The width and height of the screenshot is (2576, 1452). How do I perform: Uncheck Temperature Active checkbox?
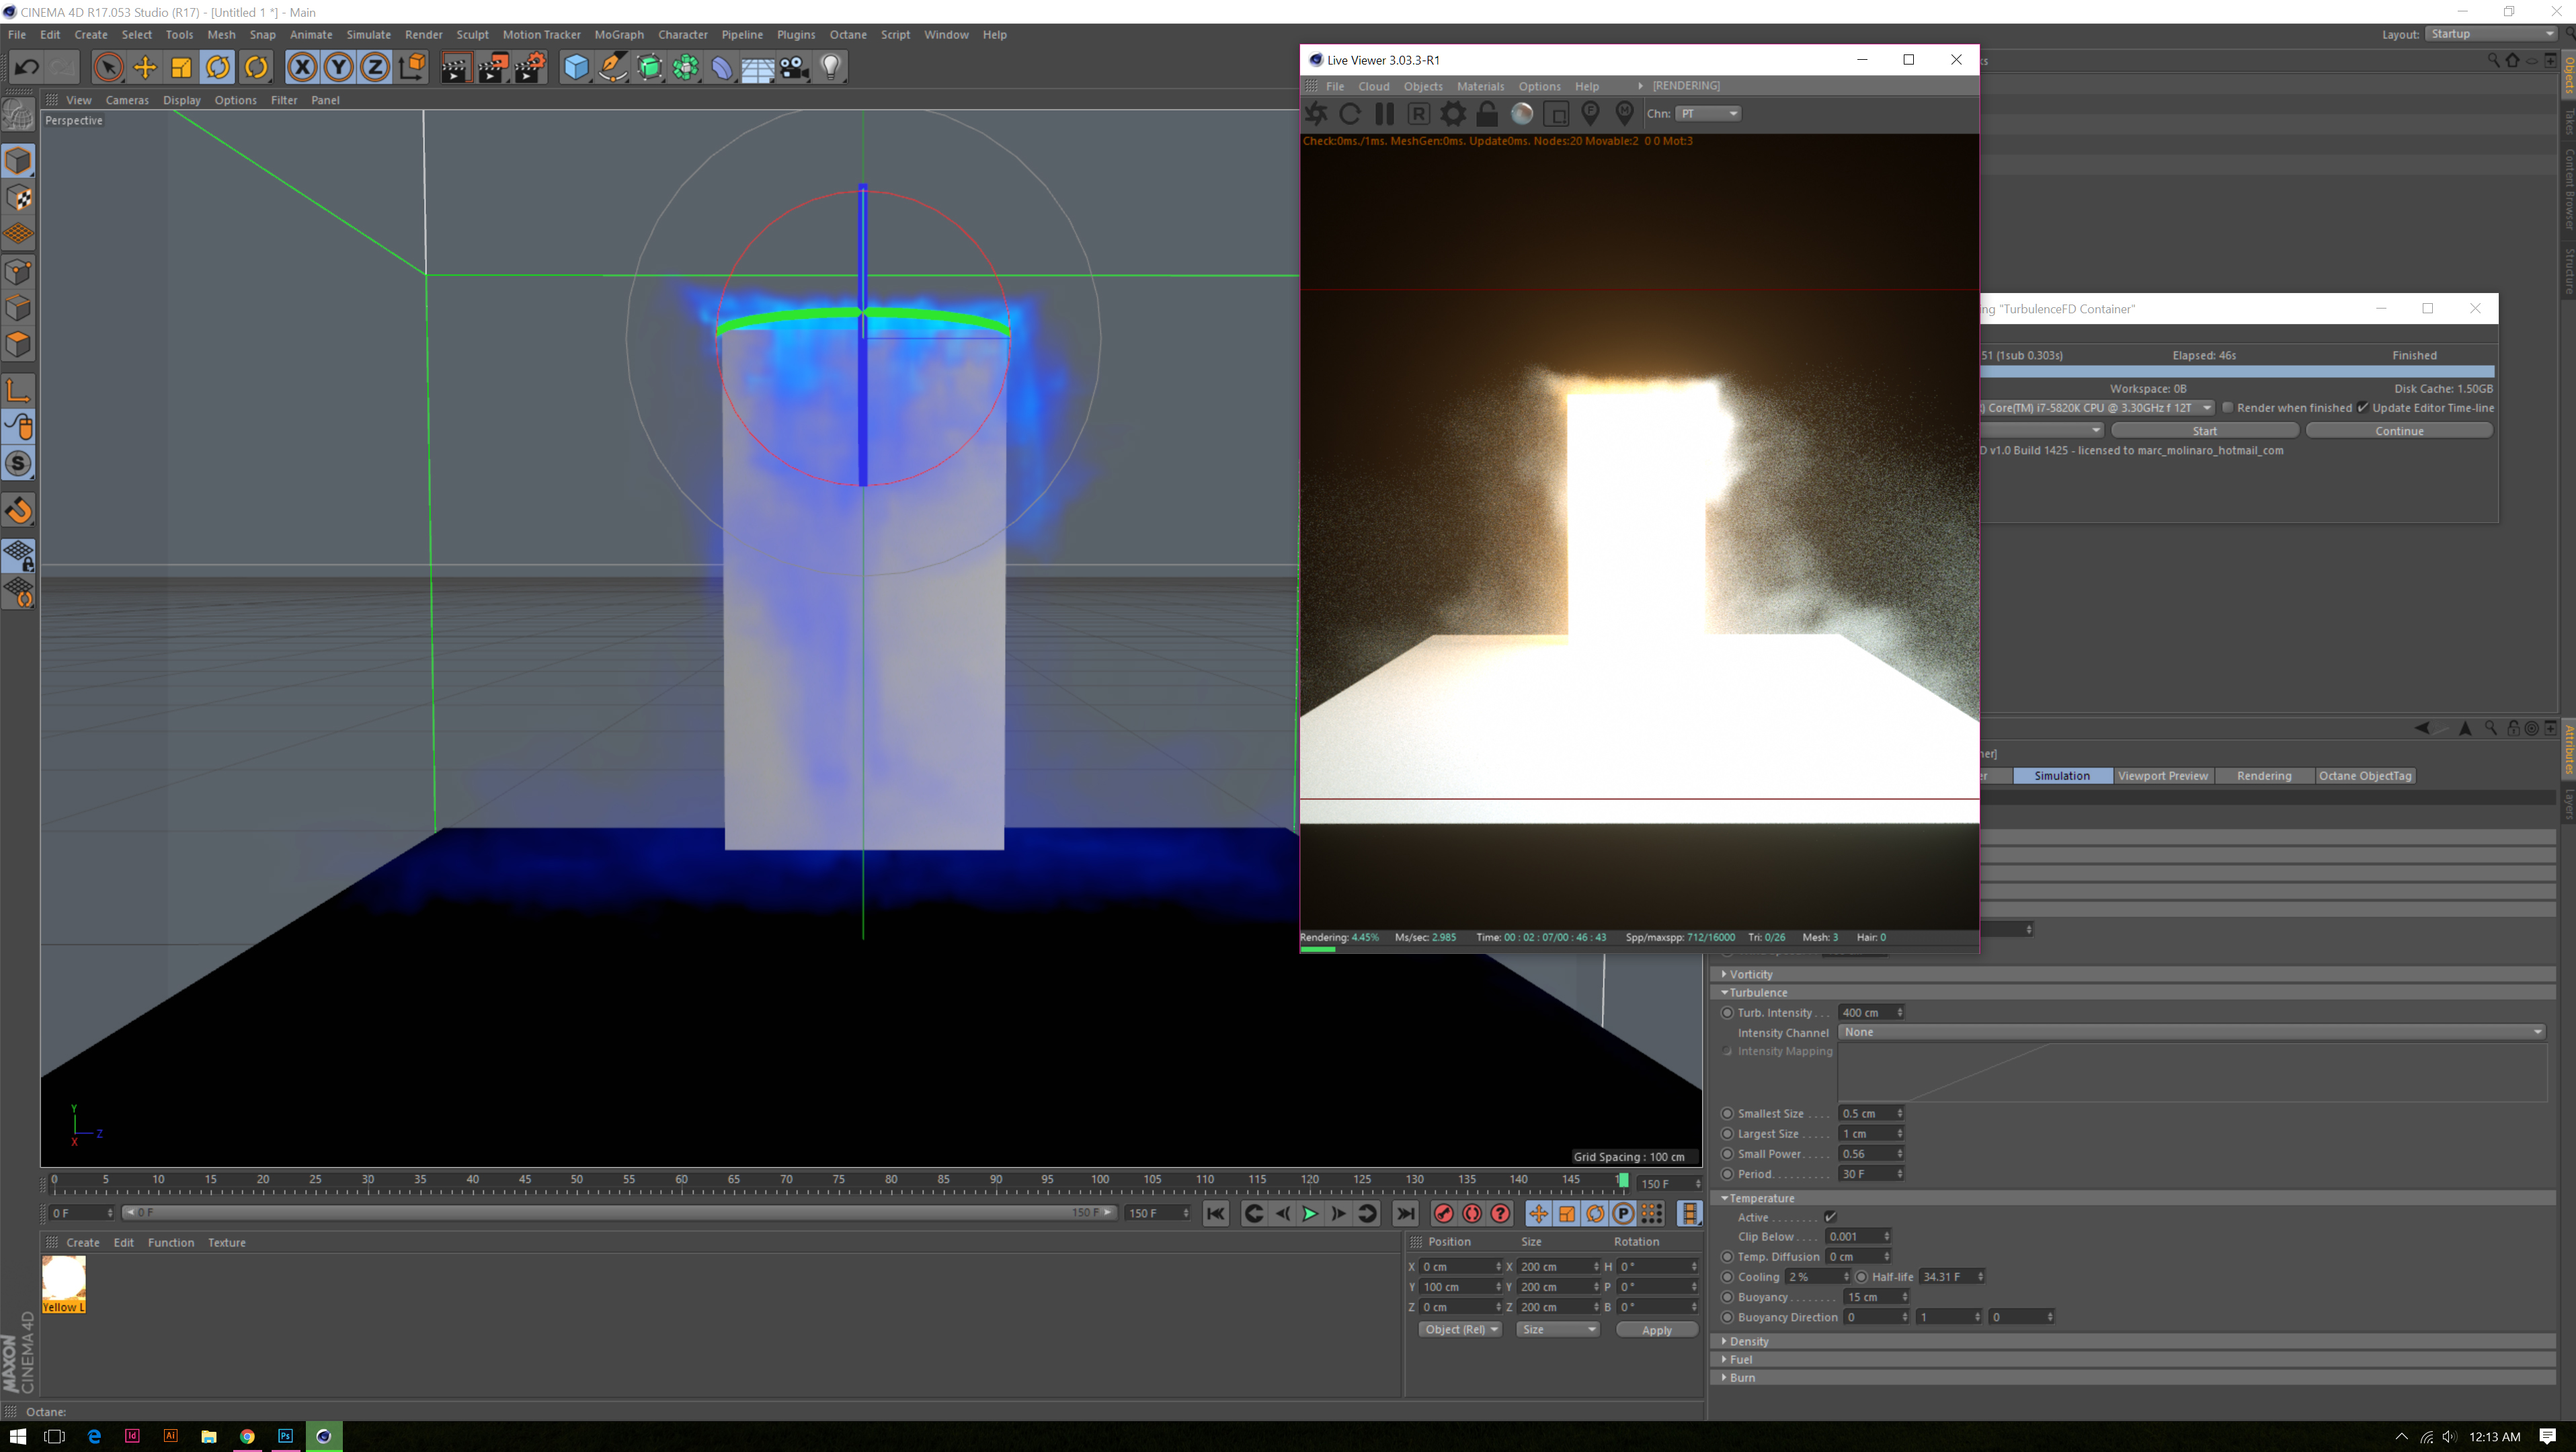1830,1217
